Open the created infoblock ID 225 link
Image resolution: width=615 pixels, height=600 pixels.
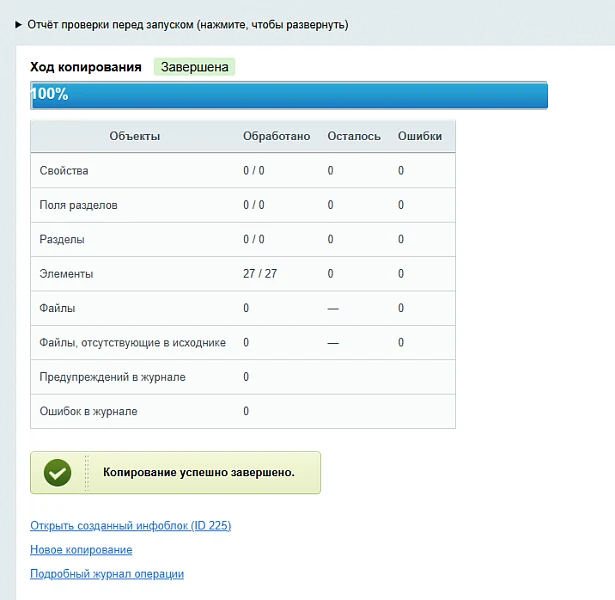(131, 525)
